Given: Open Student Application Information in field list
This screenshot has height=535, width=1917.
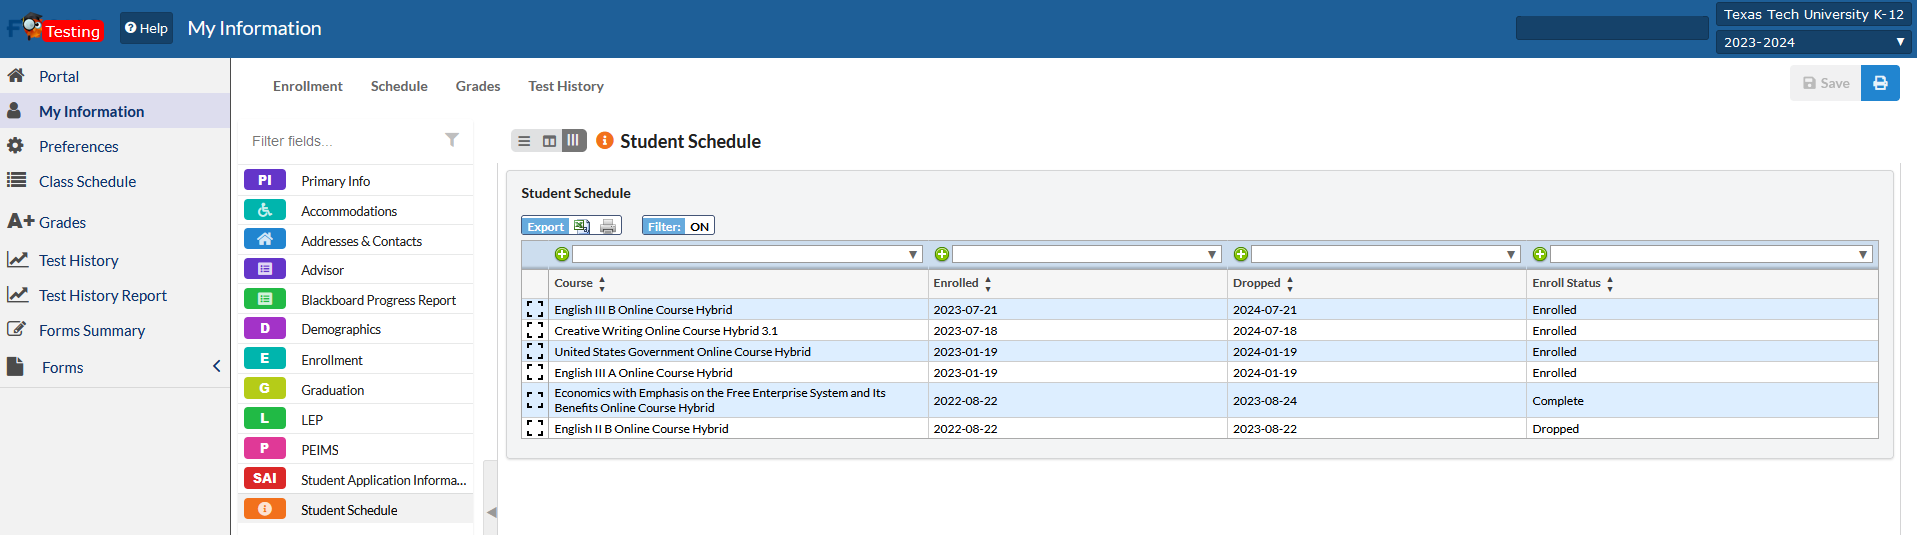Looking at the screenshot, I should coord(384,480).
